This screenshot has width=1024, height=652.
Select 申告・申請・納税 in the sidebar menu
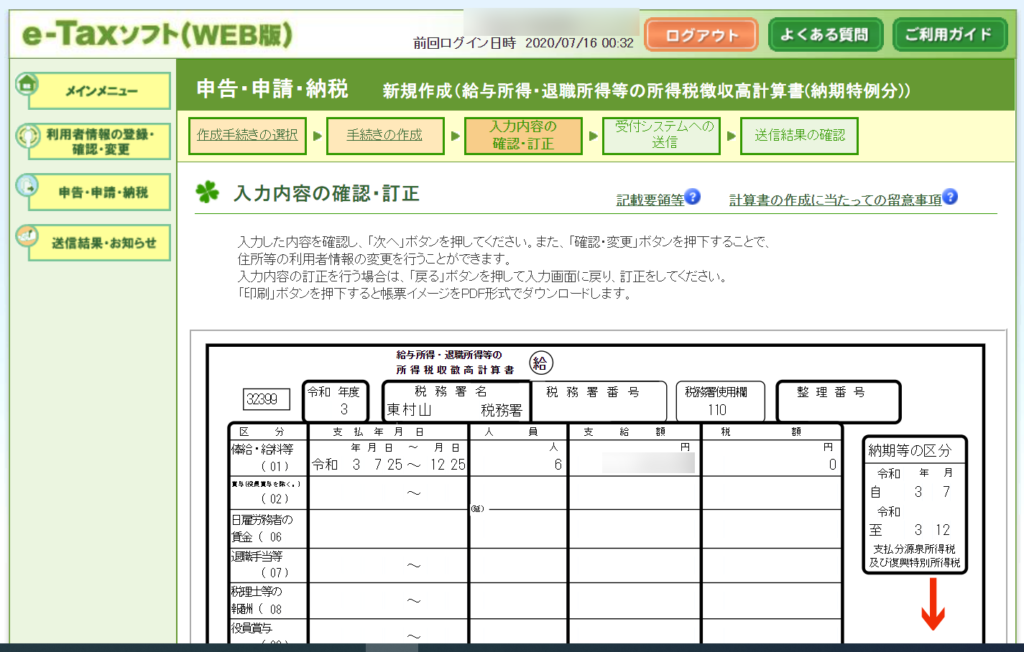click(x=99, y=192)
